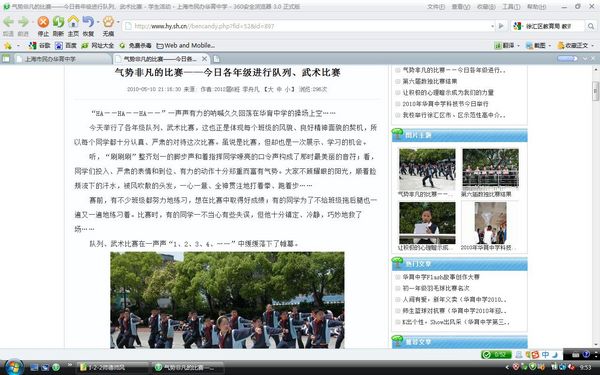The width and height of the screenshot is (600, 375).
Task: Open hot article 华育中学Flash故事创作大赛
Action: tap(441, 277)
